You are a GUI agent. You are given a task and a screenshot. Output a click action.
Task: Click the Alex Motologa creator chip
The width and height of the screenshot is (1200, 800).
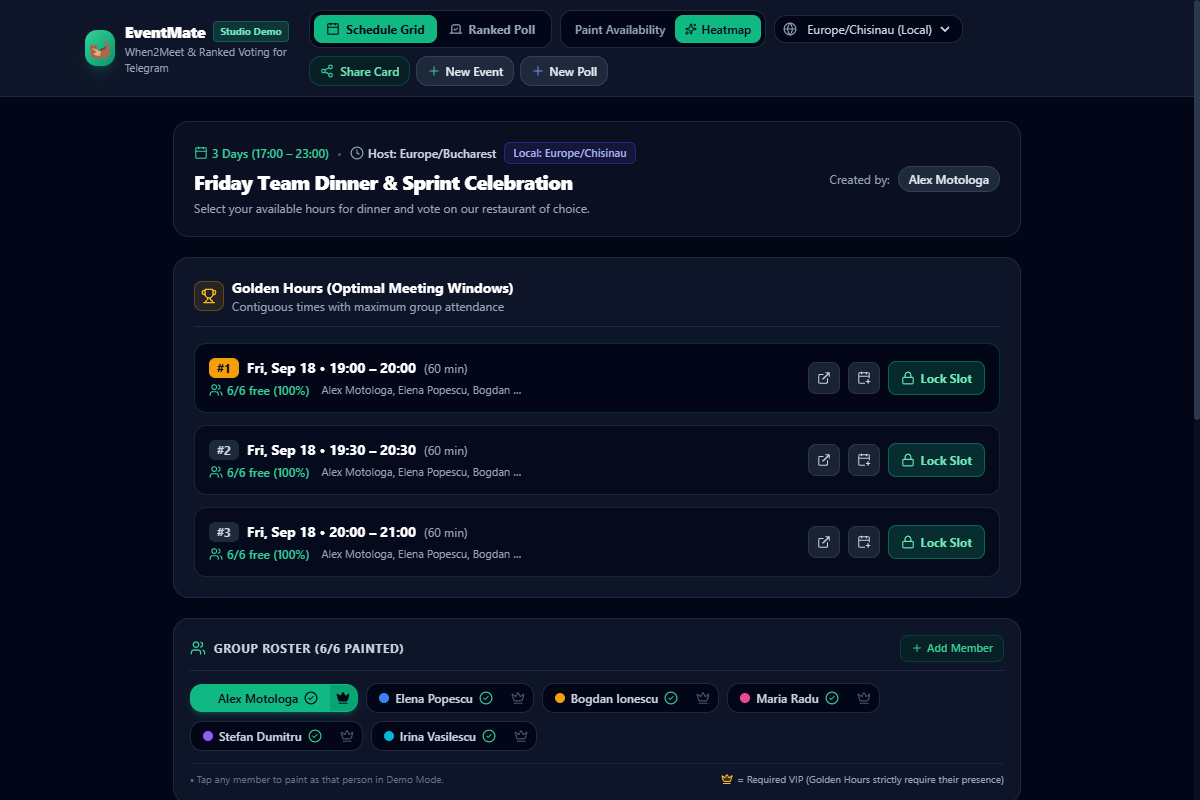pos(948,180)
